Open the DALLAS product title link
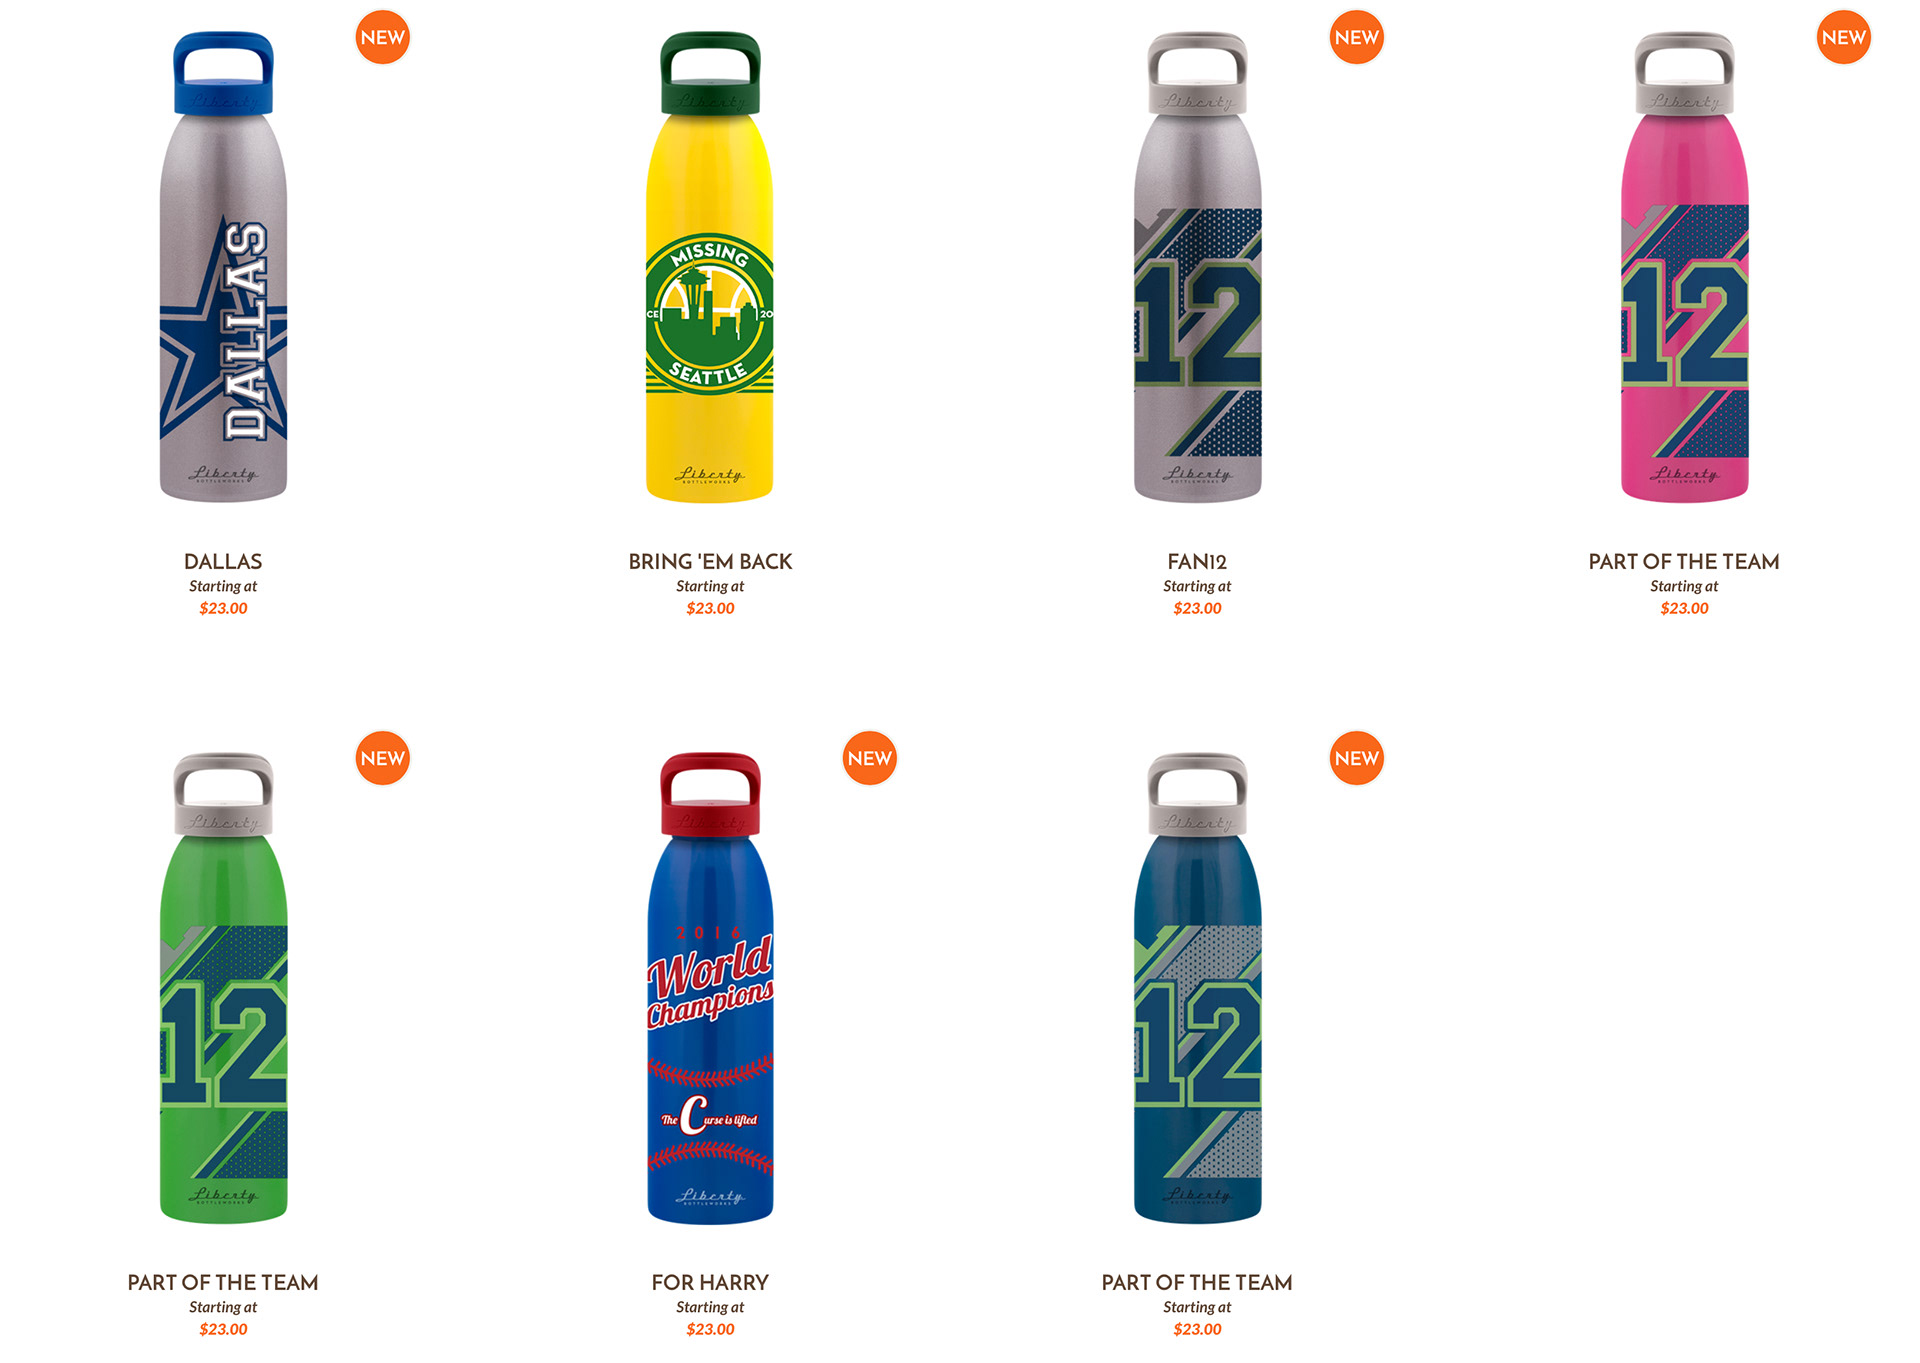This screenshot has height=1363, width=1920. (223, 562)
